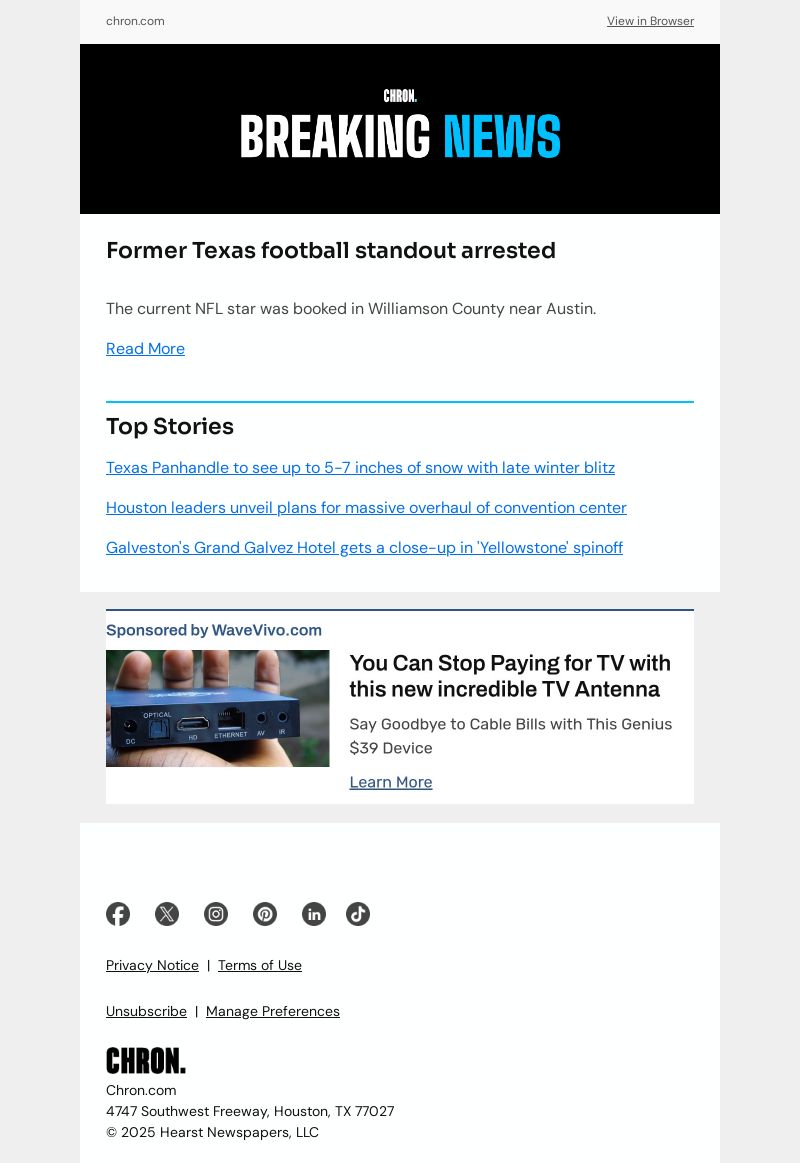Open the Pinterest social icon
The image size is (800, 1163).
(x=265, y=914)
